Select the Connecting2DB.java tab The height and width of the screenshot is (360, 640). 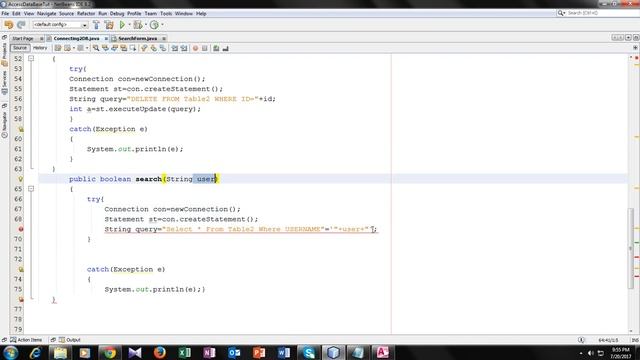pos(76,38)
